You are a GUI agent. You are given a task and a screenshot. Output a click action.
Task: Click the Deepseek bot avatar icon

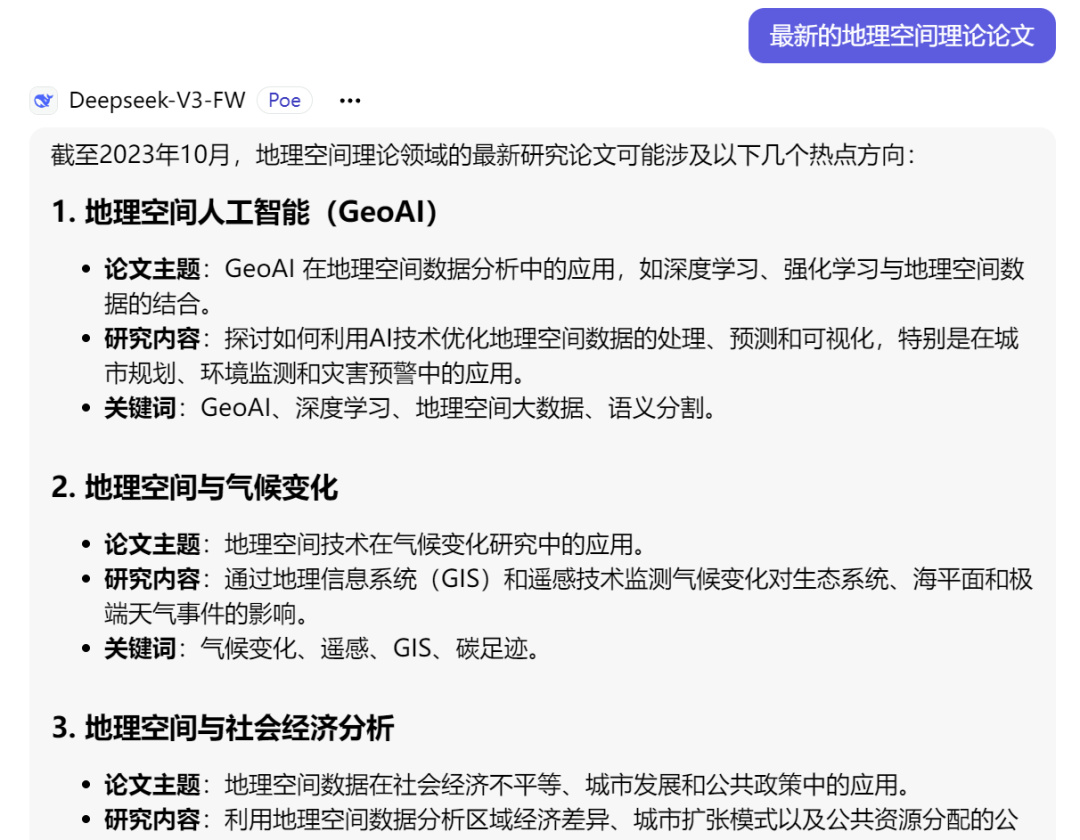coord(44,101)
